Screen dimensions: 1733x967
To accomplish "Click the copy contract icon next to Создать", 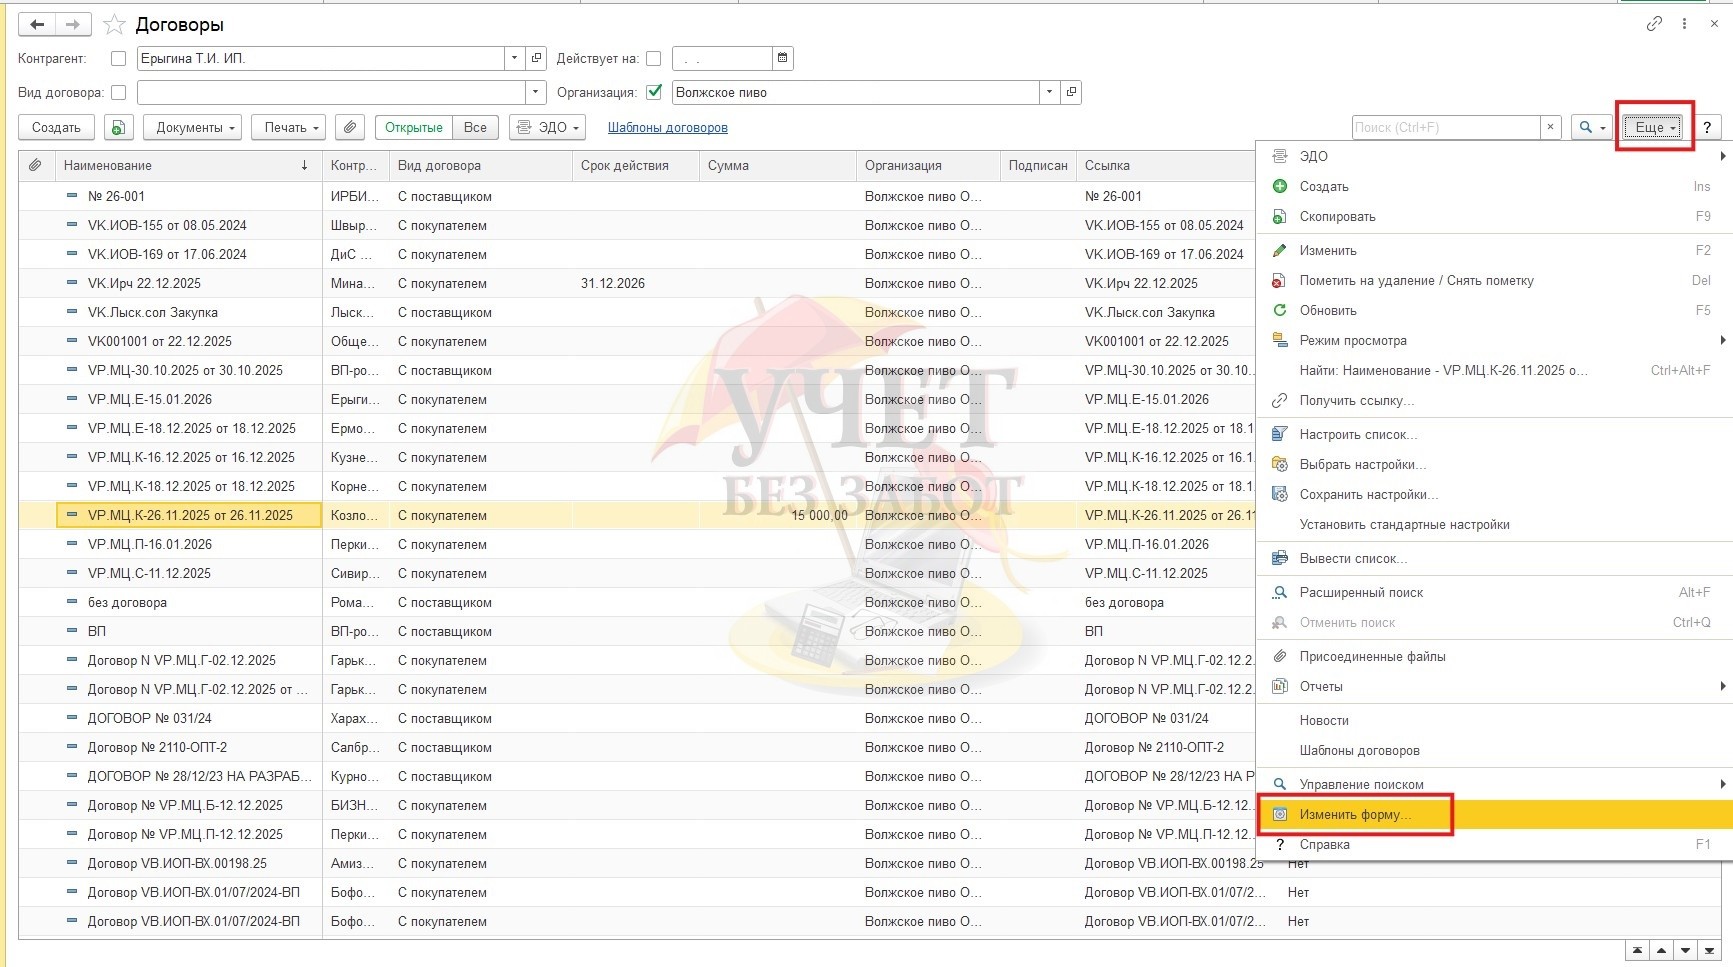I will click(118, 128).
